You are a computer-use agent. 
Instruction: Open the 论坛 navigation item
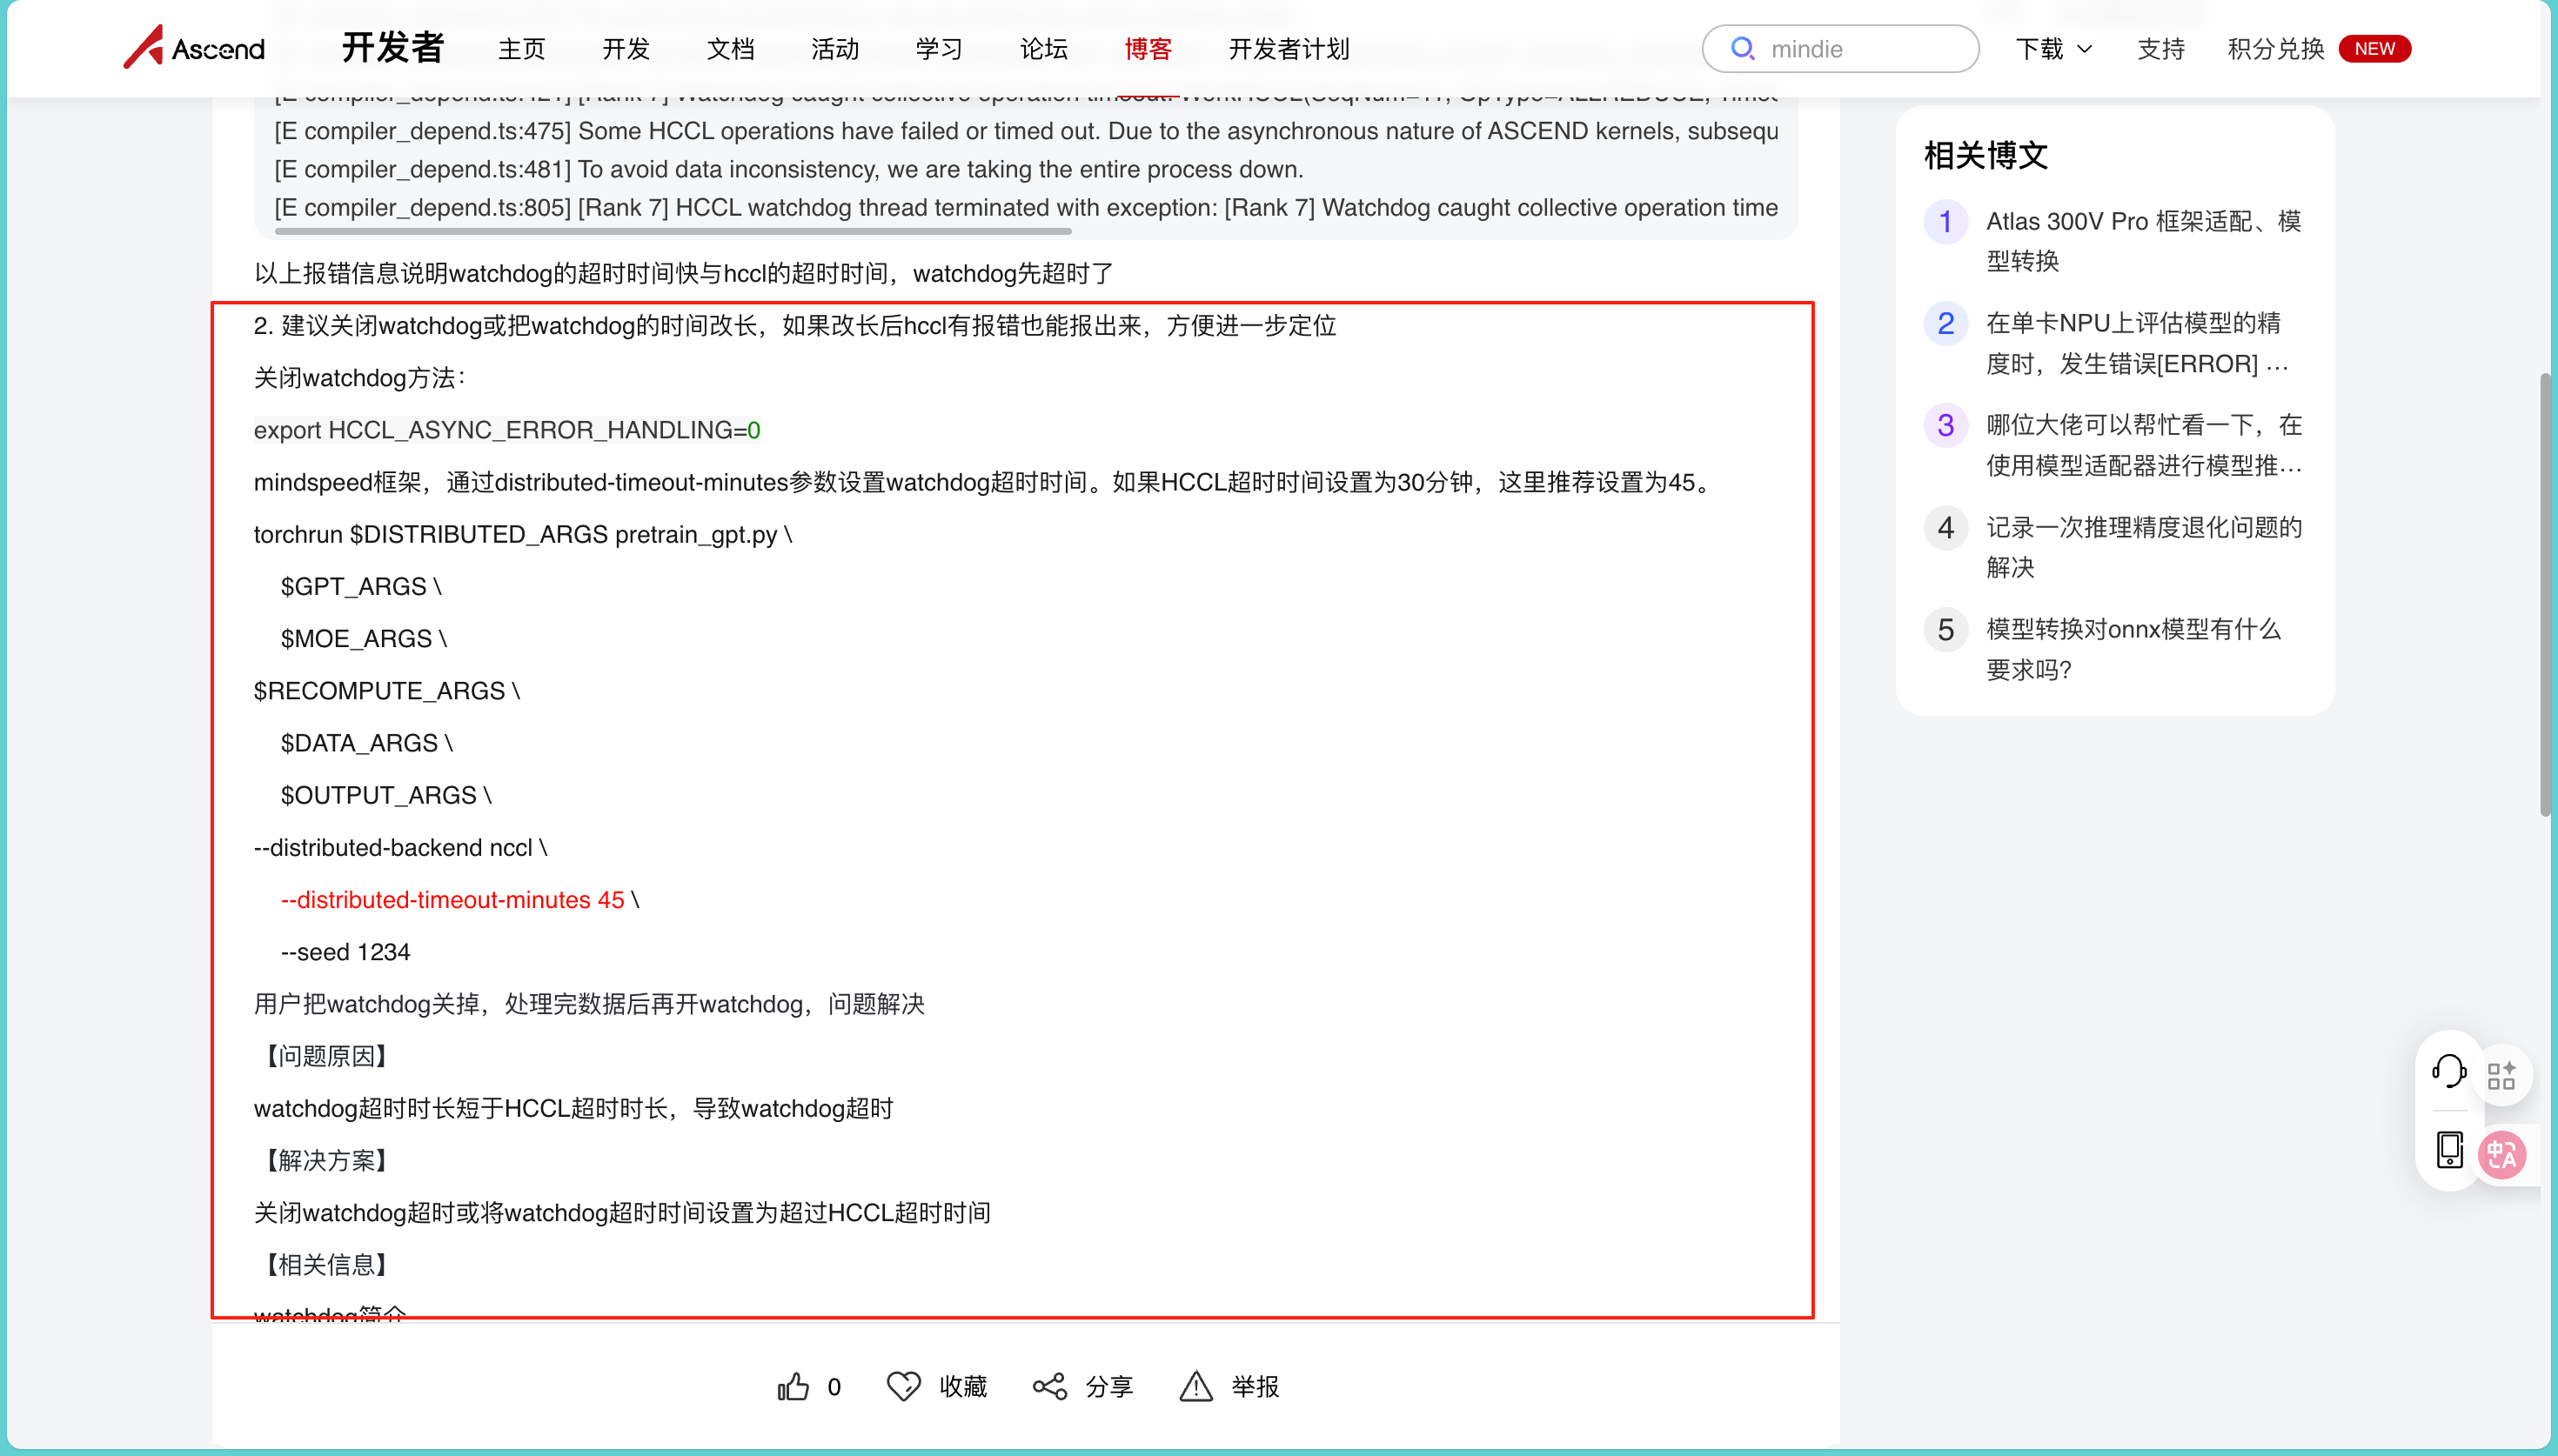(1043, 49)
